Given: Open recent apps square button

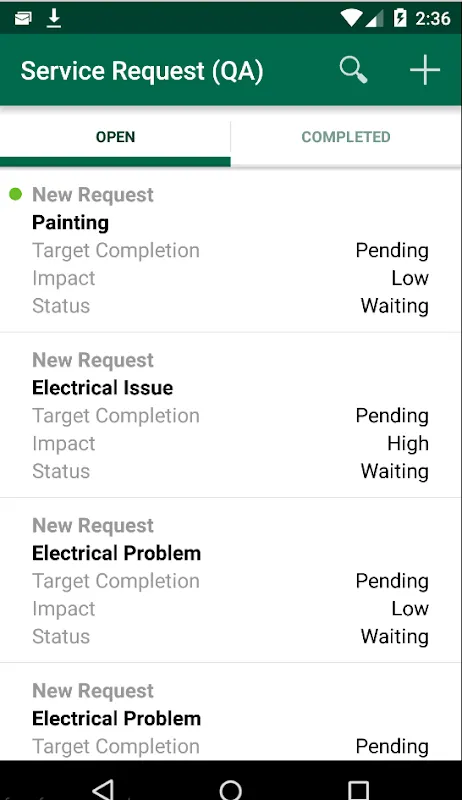Looking at the screenshot, I should (x=358, y=790).
